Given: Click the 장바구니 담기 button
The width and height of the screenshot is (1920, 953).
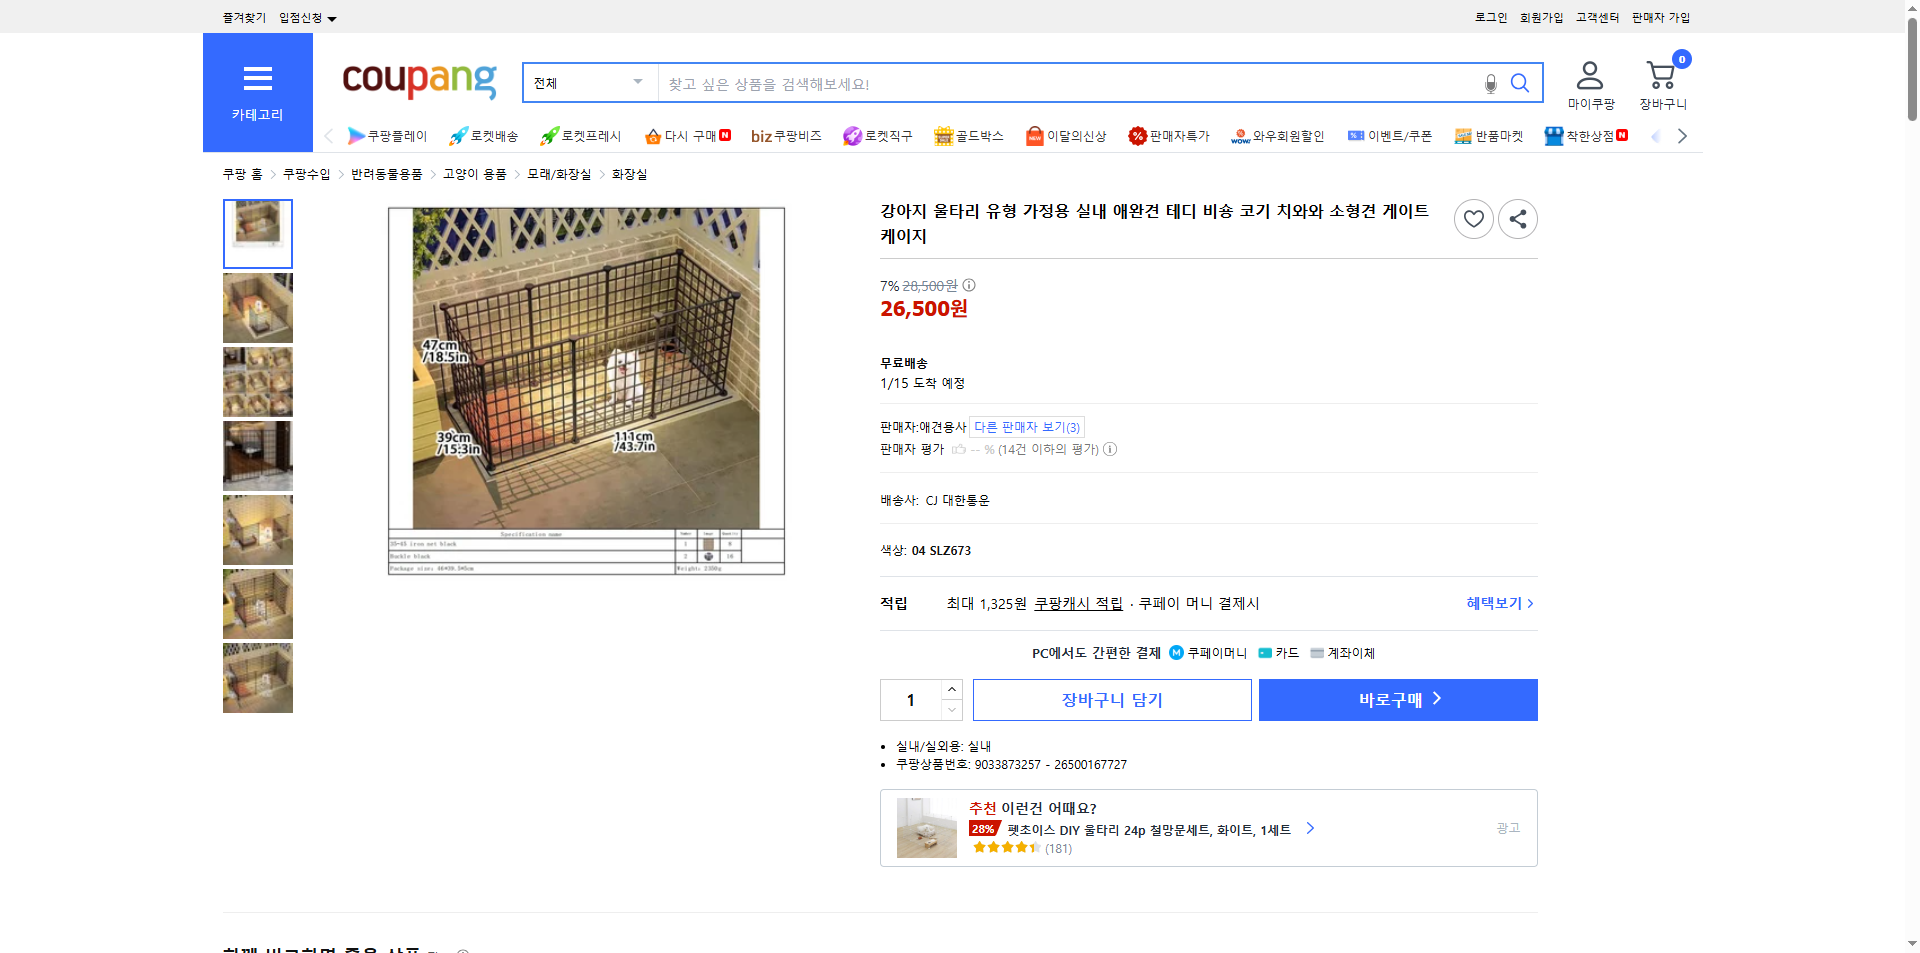Looking at the screenshot, I should click(1111, 699).
